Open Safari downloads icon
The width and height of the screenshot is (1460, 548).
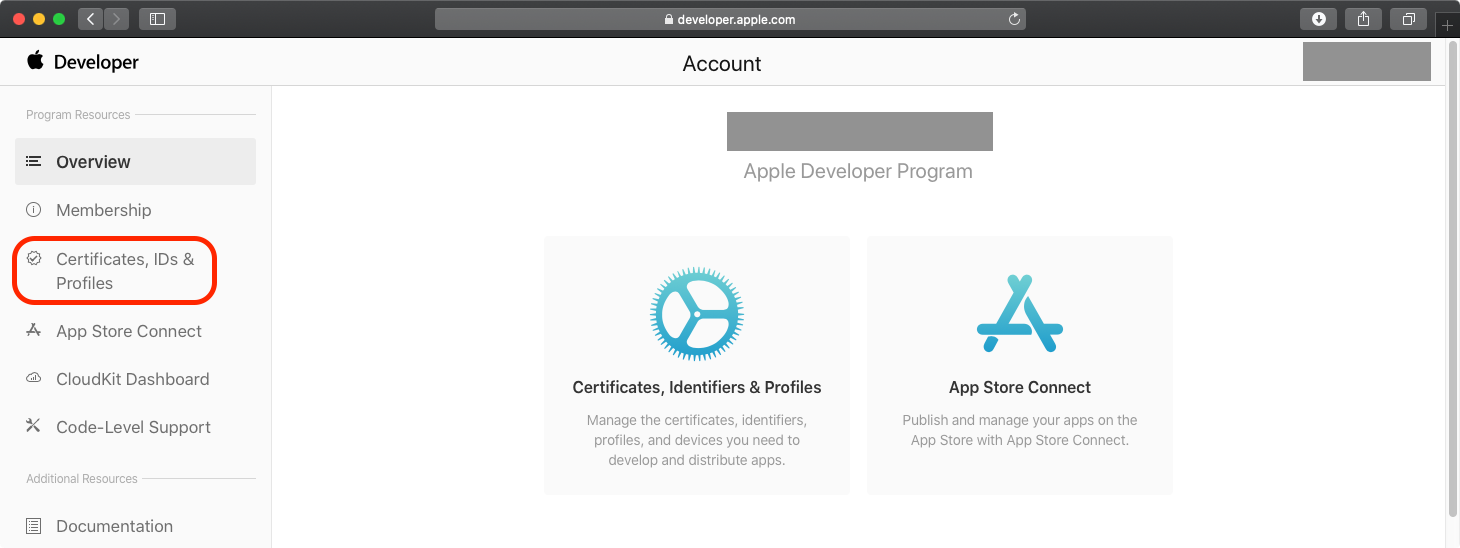(1318, 19)
